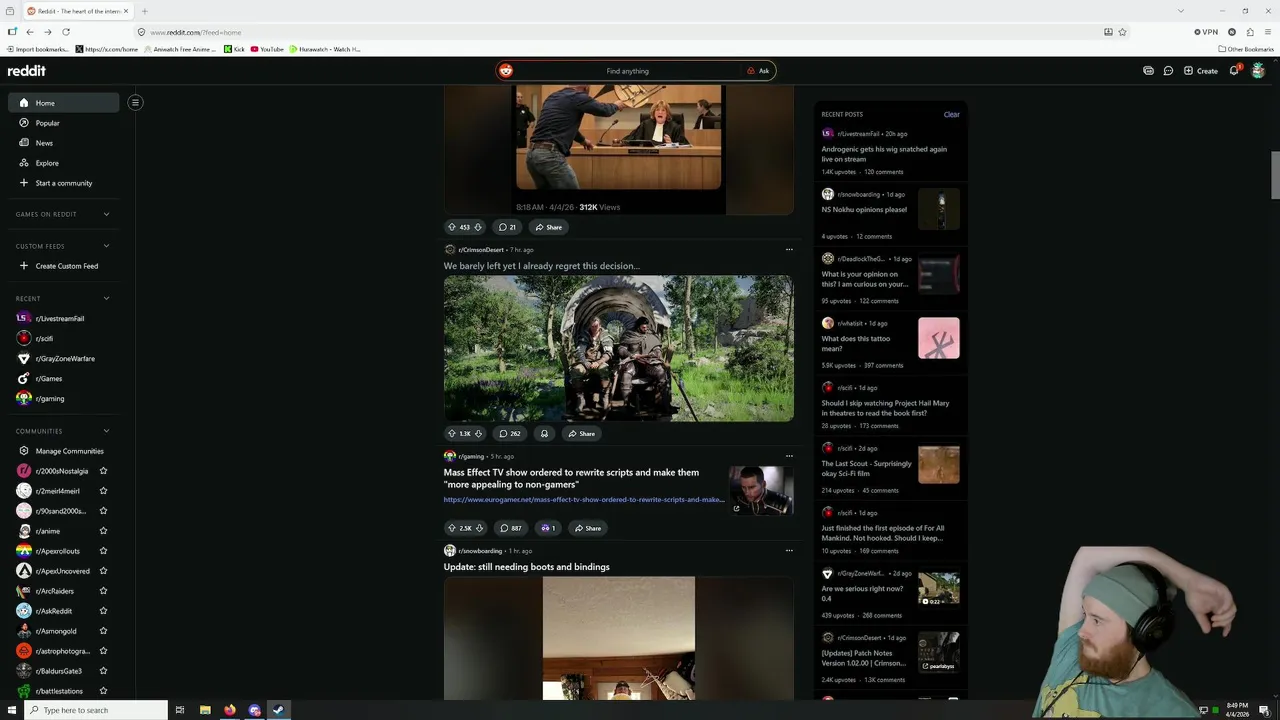Bookmark the page via address bar star
The image size is (1280, 720).
(1122, 32)
